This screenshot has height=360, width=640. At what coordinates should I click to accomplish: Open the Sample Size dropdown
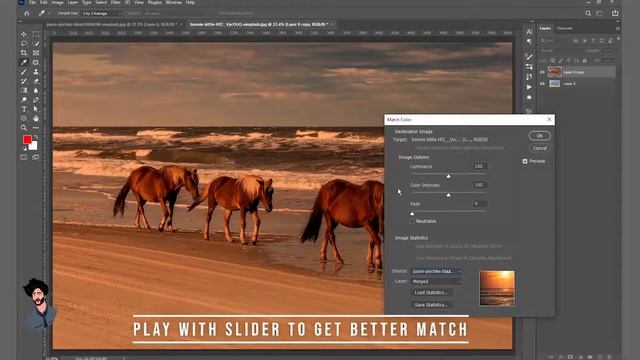[102, 13]
